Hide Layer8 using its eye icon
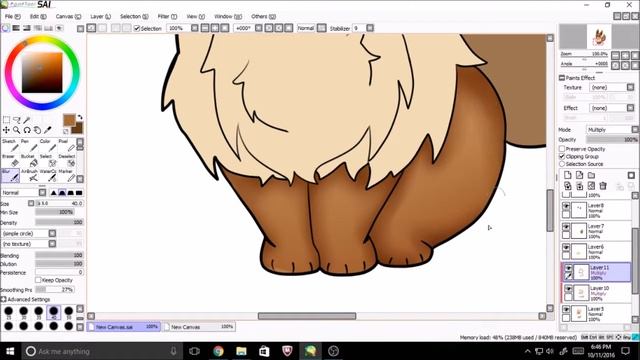This screenshot has width=640, height=360. [x=566, y=206]
